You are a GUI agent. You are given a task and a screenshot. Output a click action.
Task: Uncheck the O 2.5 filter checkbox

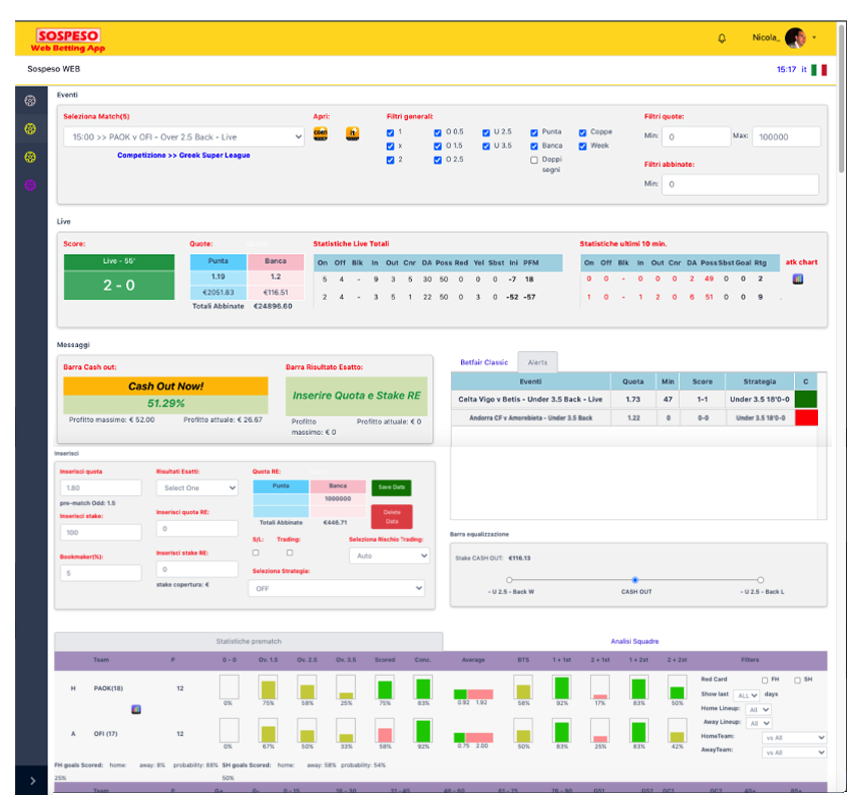click(x=437, y=159)
